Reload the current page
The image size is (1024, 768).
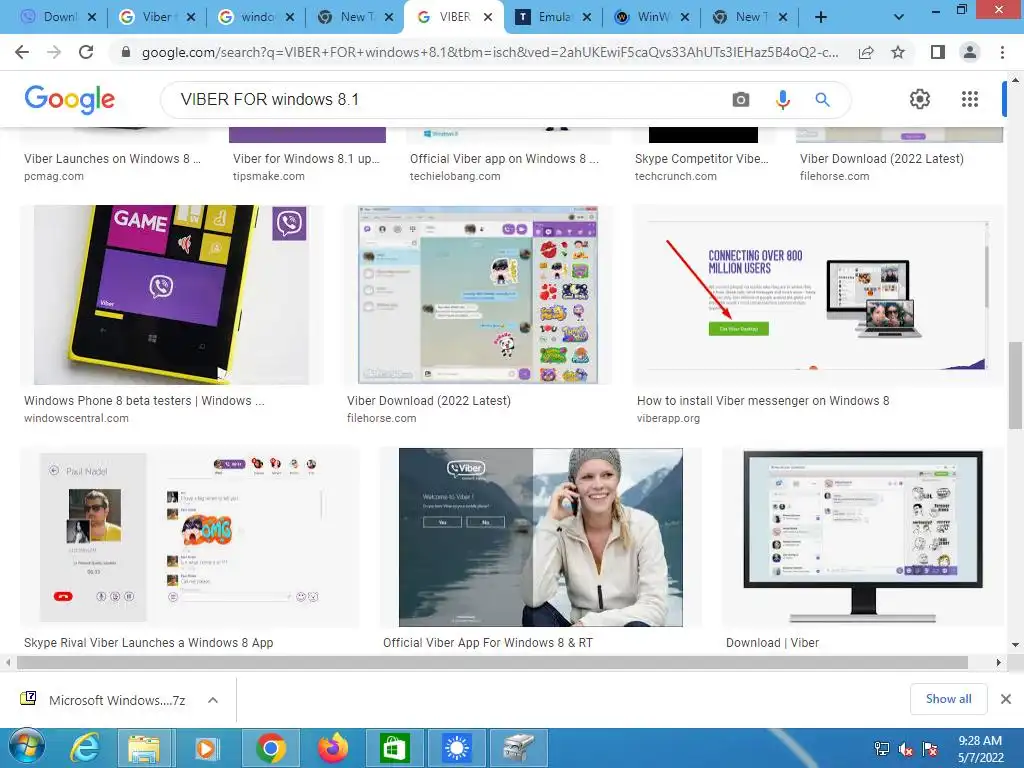pos(86,52)
